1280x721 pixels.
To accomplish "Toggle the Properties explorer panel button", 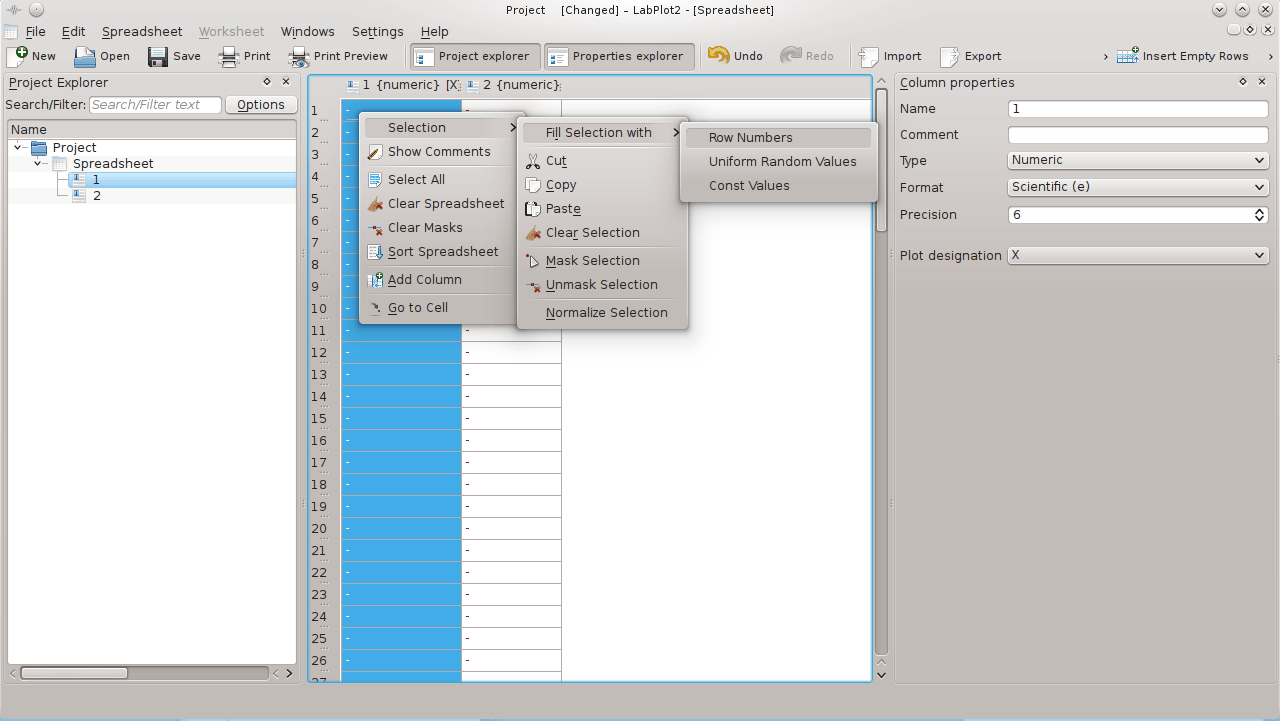I will (619, 56).
